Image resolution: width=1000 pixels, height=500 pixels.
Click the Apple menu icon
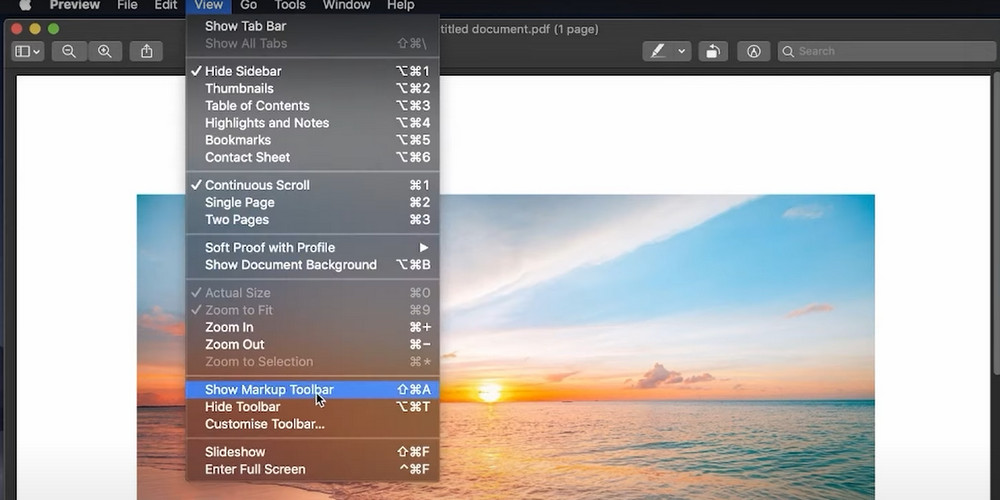[x=26, y=5]
